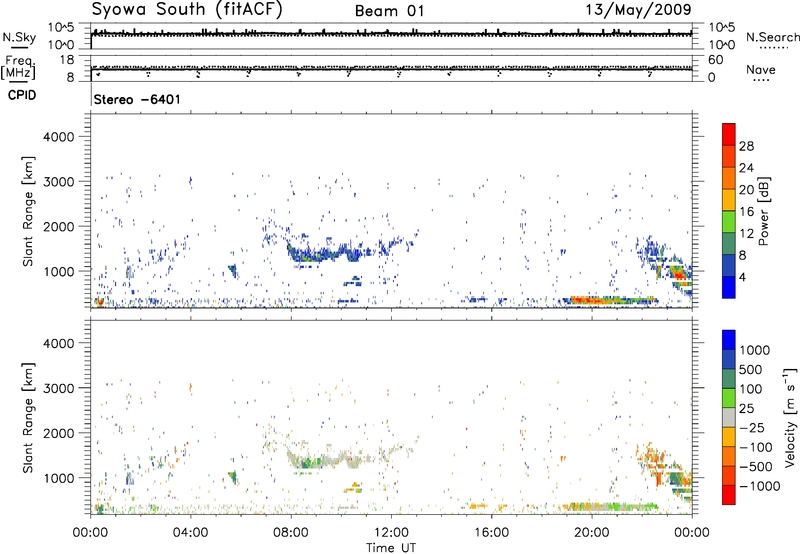Click the '08:00' time axis tick label

(x=291, y=533)
